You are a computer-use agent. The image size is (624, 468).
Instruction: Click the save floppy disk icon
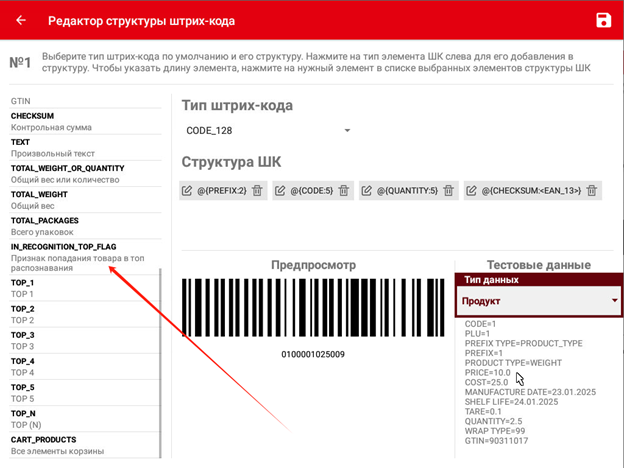pos(603,21)
